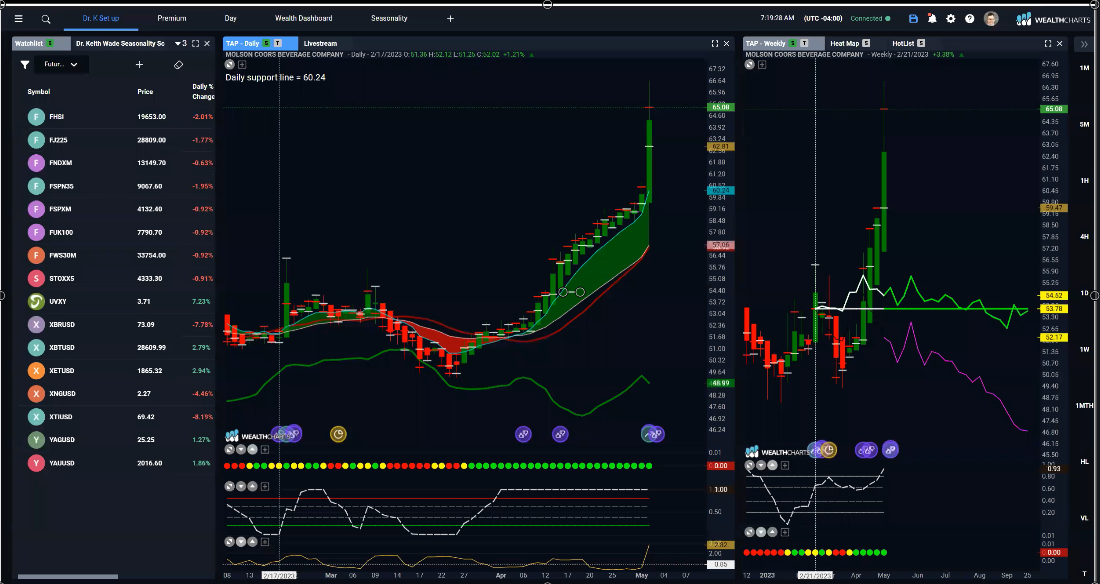Toggle T badge on TAP - Weekly tab
Image resolution: width=1100 pixels, height=584 pixels.
804,44
